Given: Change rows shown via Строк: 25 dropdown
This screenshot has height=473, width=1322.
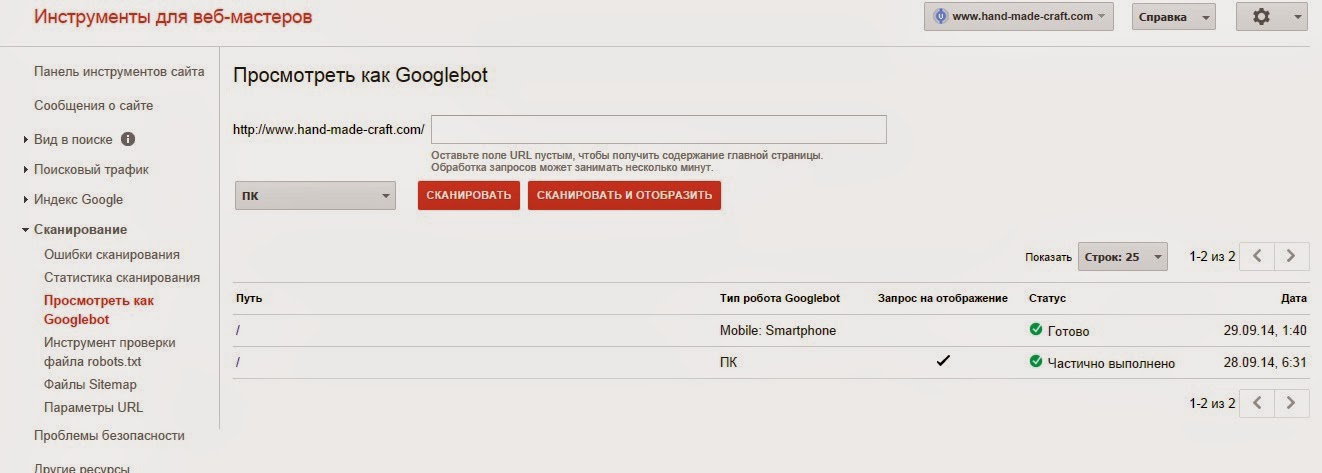Looking at the screenshot, I should [1122, 257].
